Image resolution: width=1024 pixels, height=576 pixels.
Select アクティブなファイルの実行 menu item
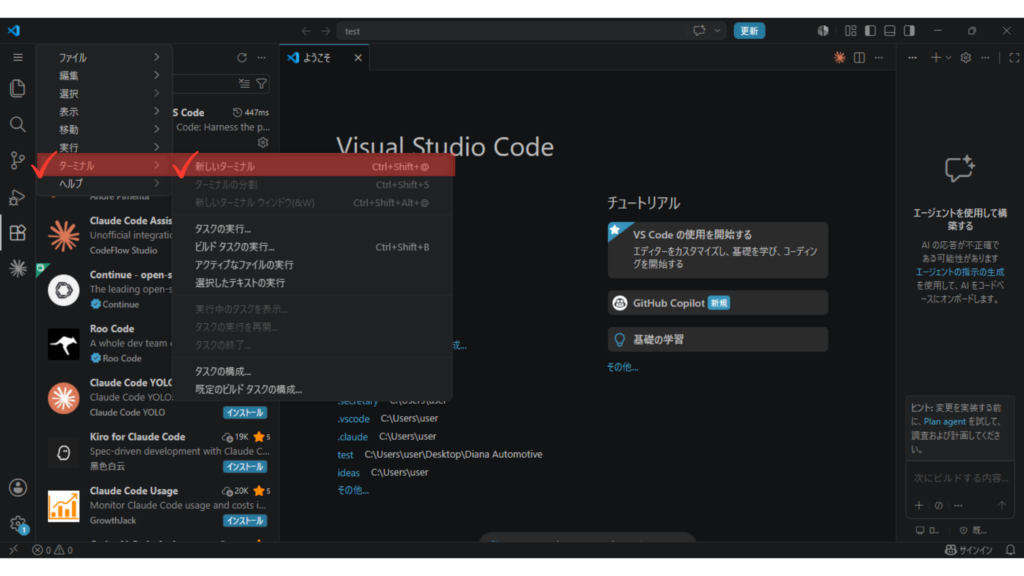(x=313, y=264)
